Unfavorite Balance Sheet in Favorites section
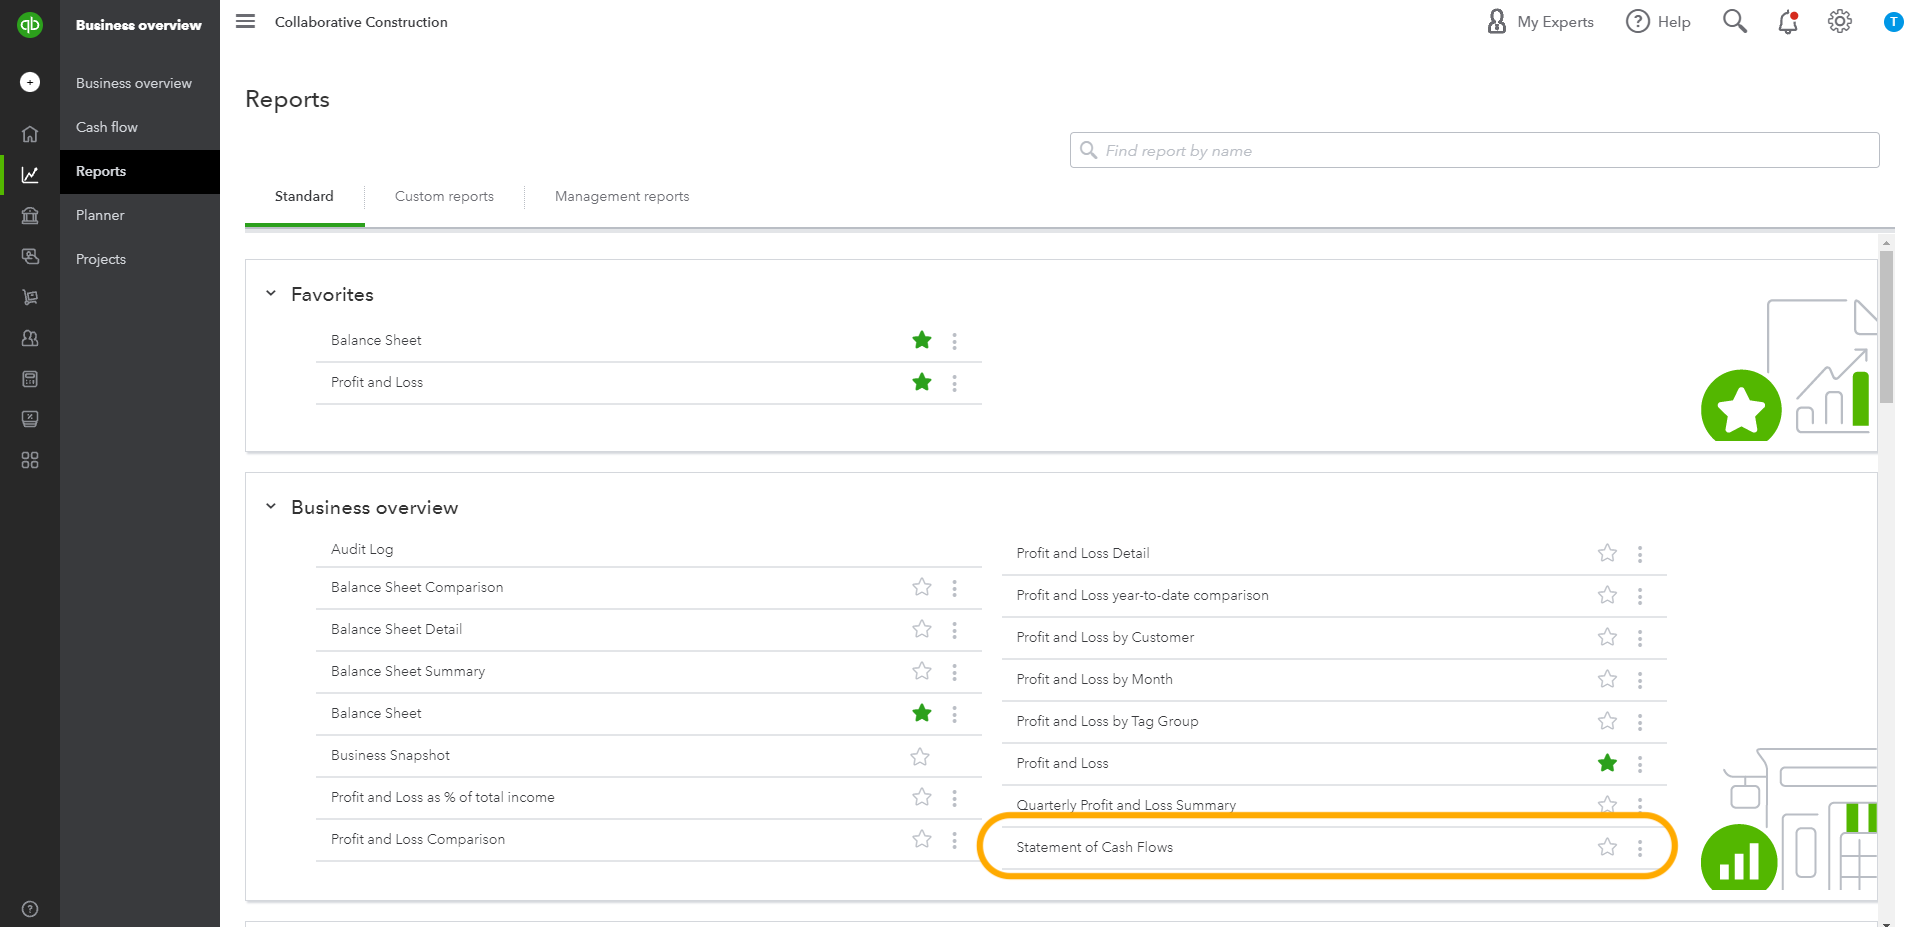 (x=921, y=340)
